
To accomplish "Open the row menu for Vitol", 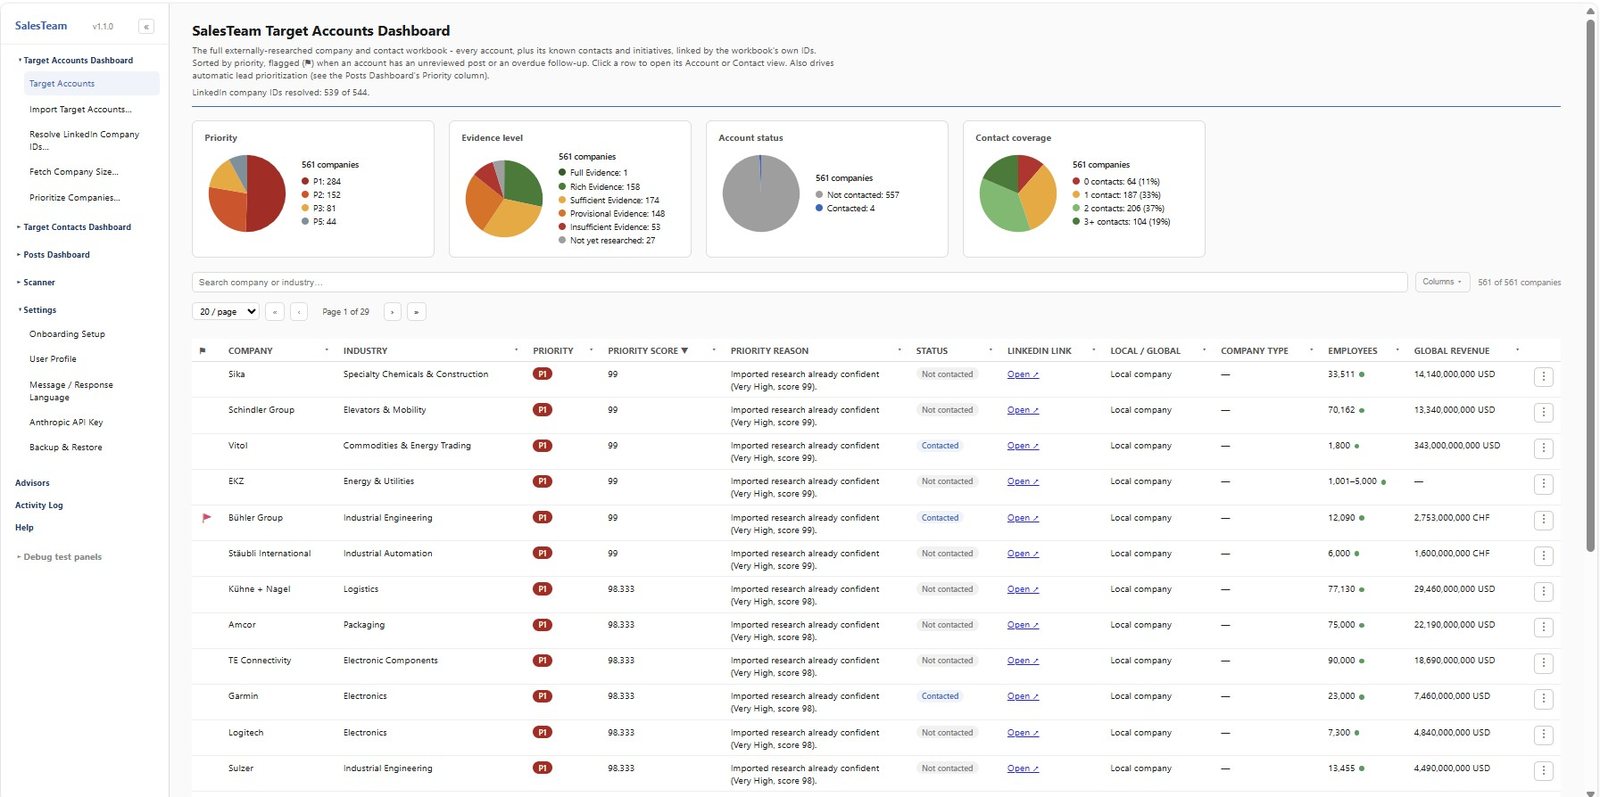I will tap(1544, 448).
